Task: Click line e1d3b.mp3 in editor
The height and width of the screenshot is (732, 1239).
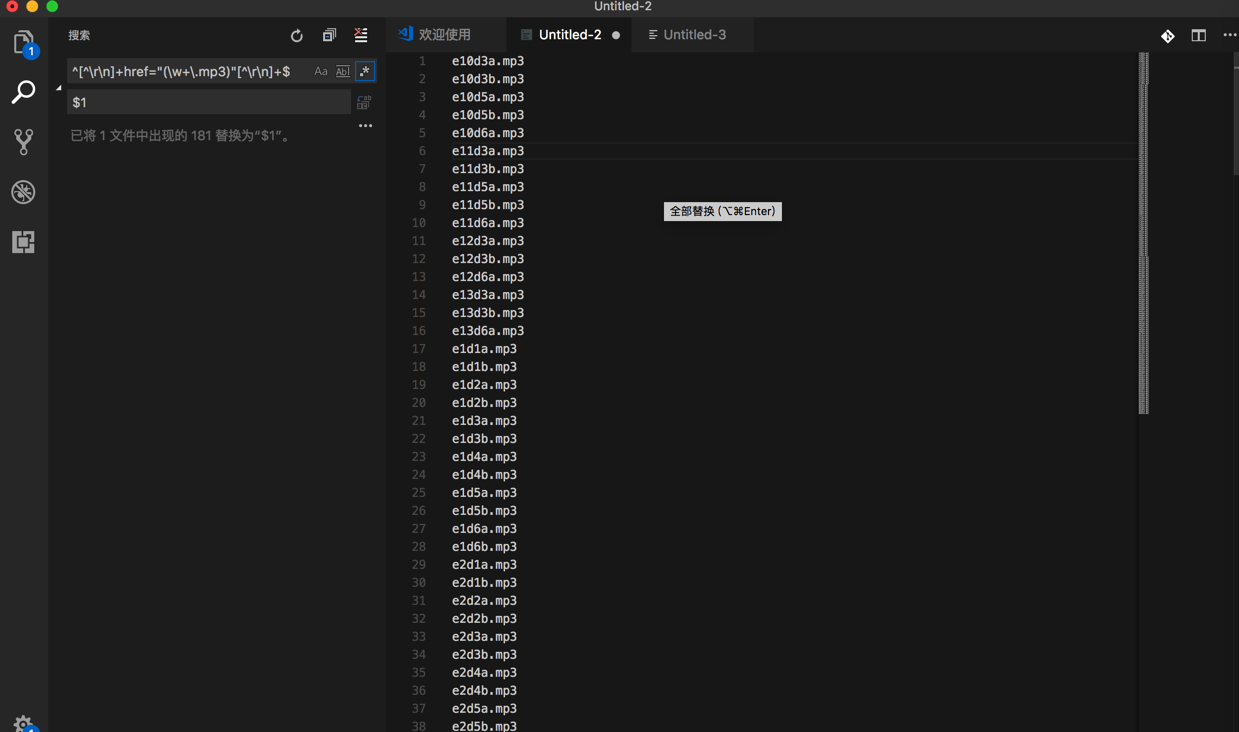Action: pos(484,439)
